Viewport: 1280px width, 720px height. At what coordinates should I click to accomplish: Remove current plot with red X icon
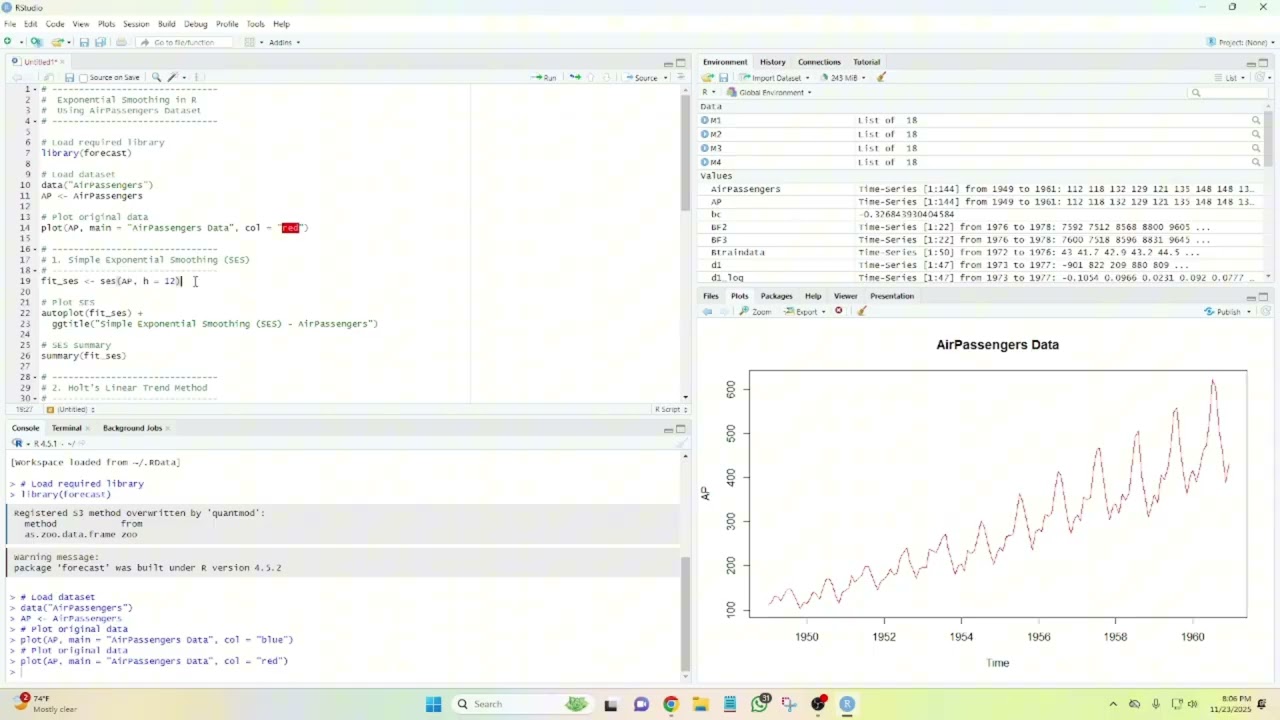(839, 311)
